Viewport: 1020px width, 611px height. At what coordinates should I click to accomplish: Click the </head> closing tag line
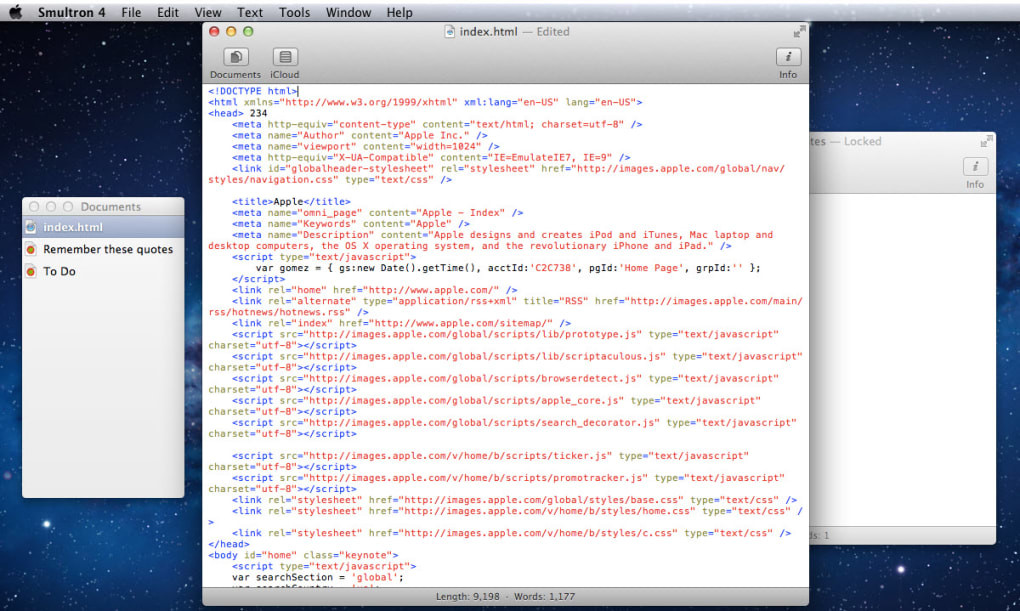click(x=229, y=544)
